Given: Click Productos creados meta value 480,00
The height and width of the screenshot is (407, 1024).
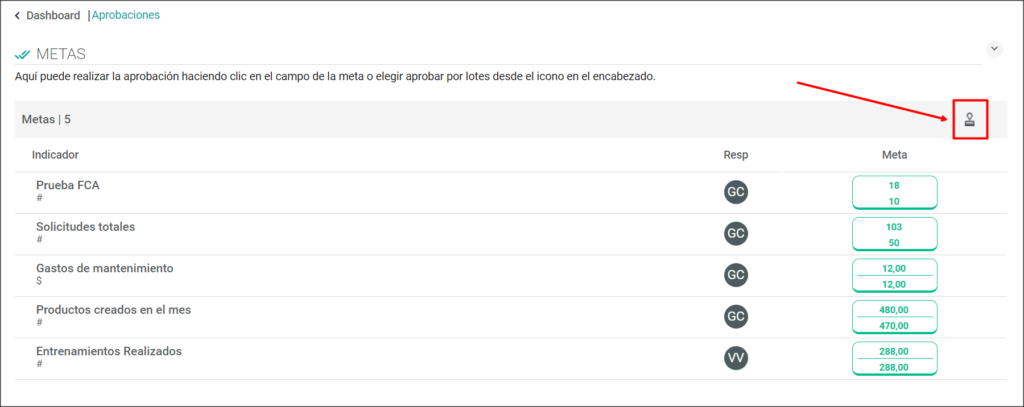Looking at the screenshot, I should point(895,310).
